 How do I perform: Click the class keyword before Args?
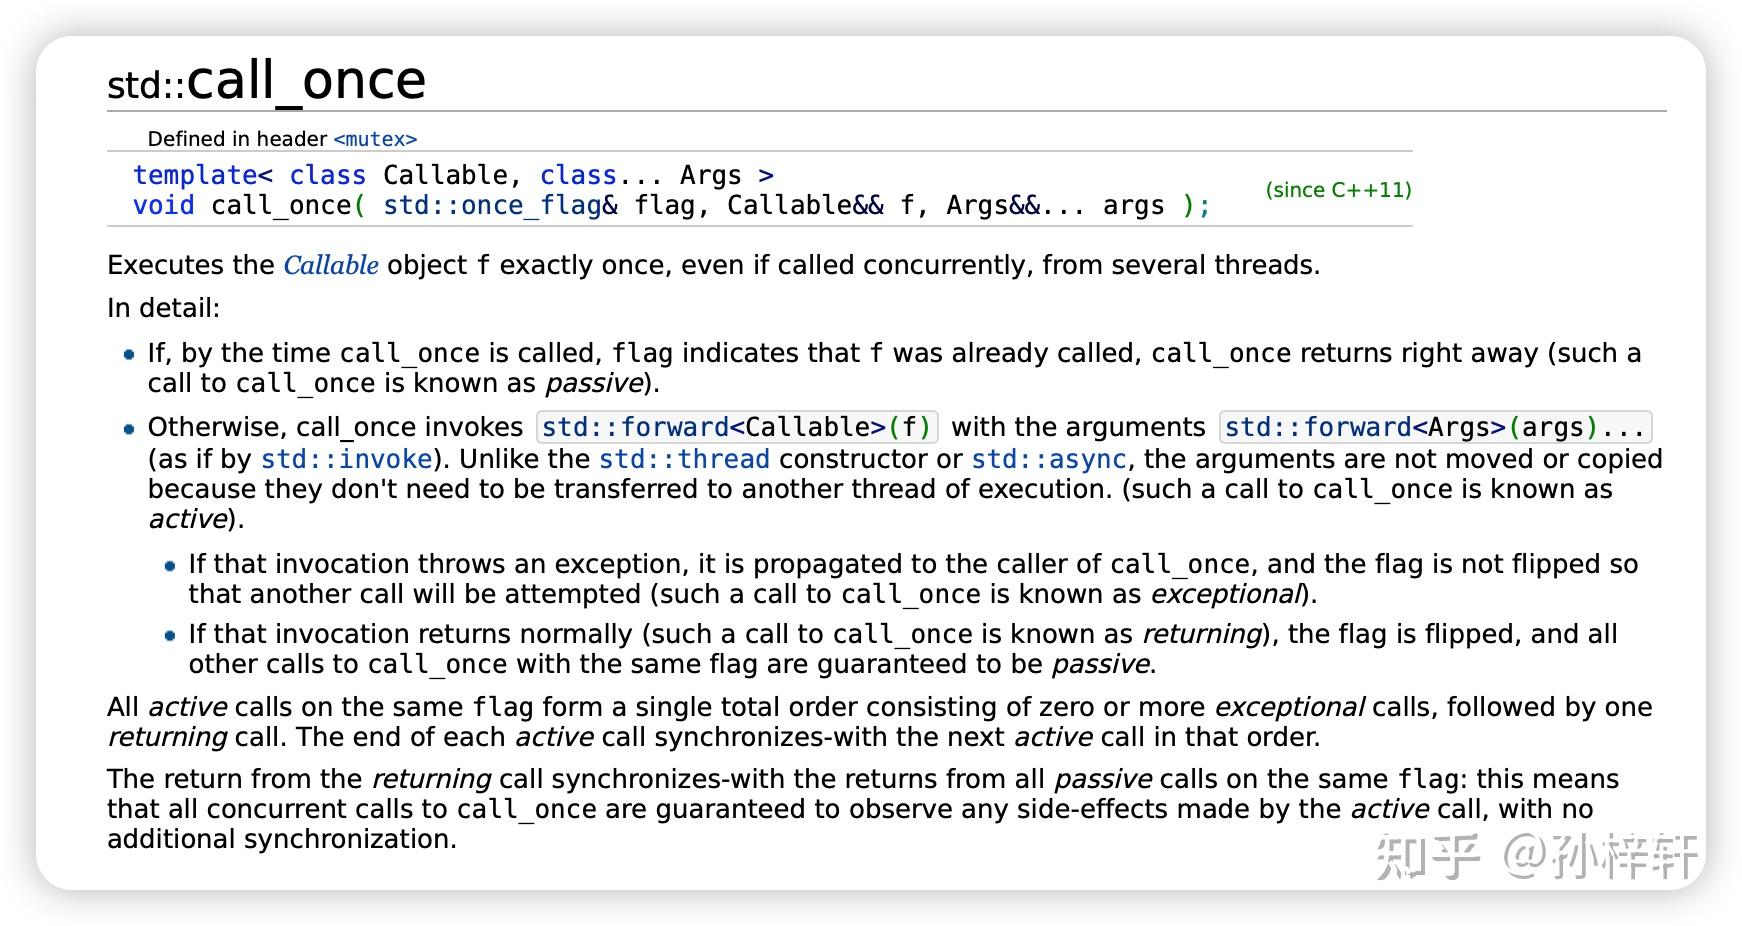[x=578, y=175]
